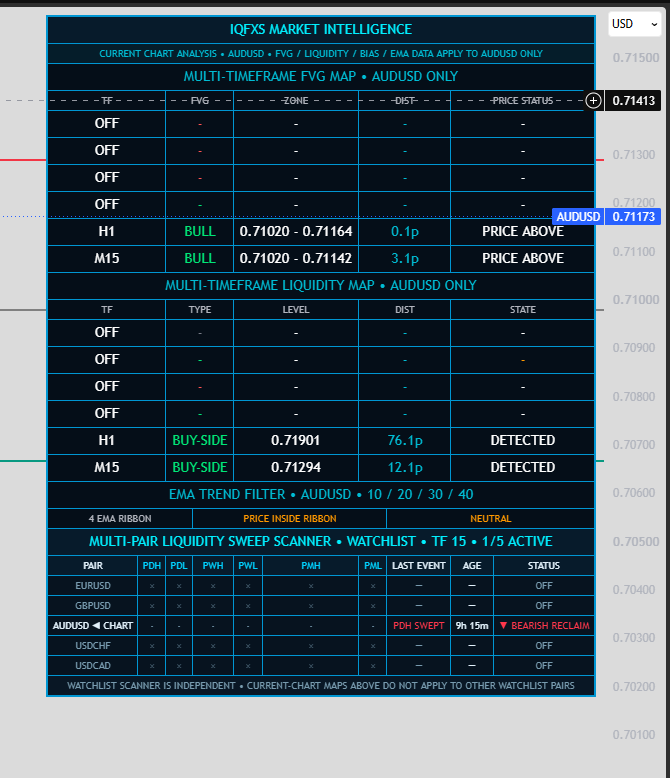This screenshot has height=778, width=670.
Task: Click the 3.1p distance value
Action: [x=404, y=259]
